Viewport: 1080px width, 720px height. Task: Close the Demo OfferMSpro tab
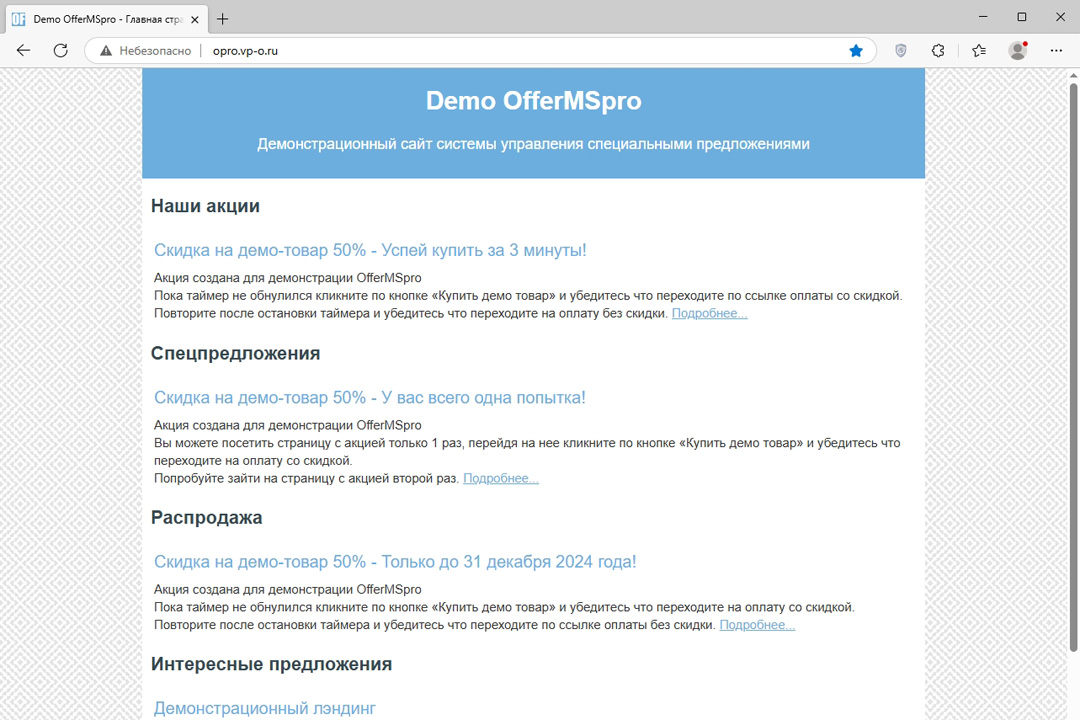(x=195, y=19)
